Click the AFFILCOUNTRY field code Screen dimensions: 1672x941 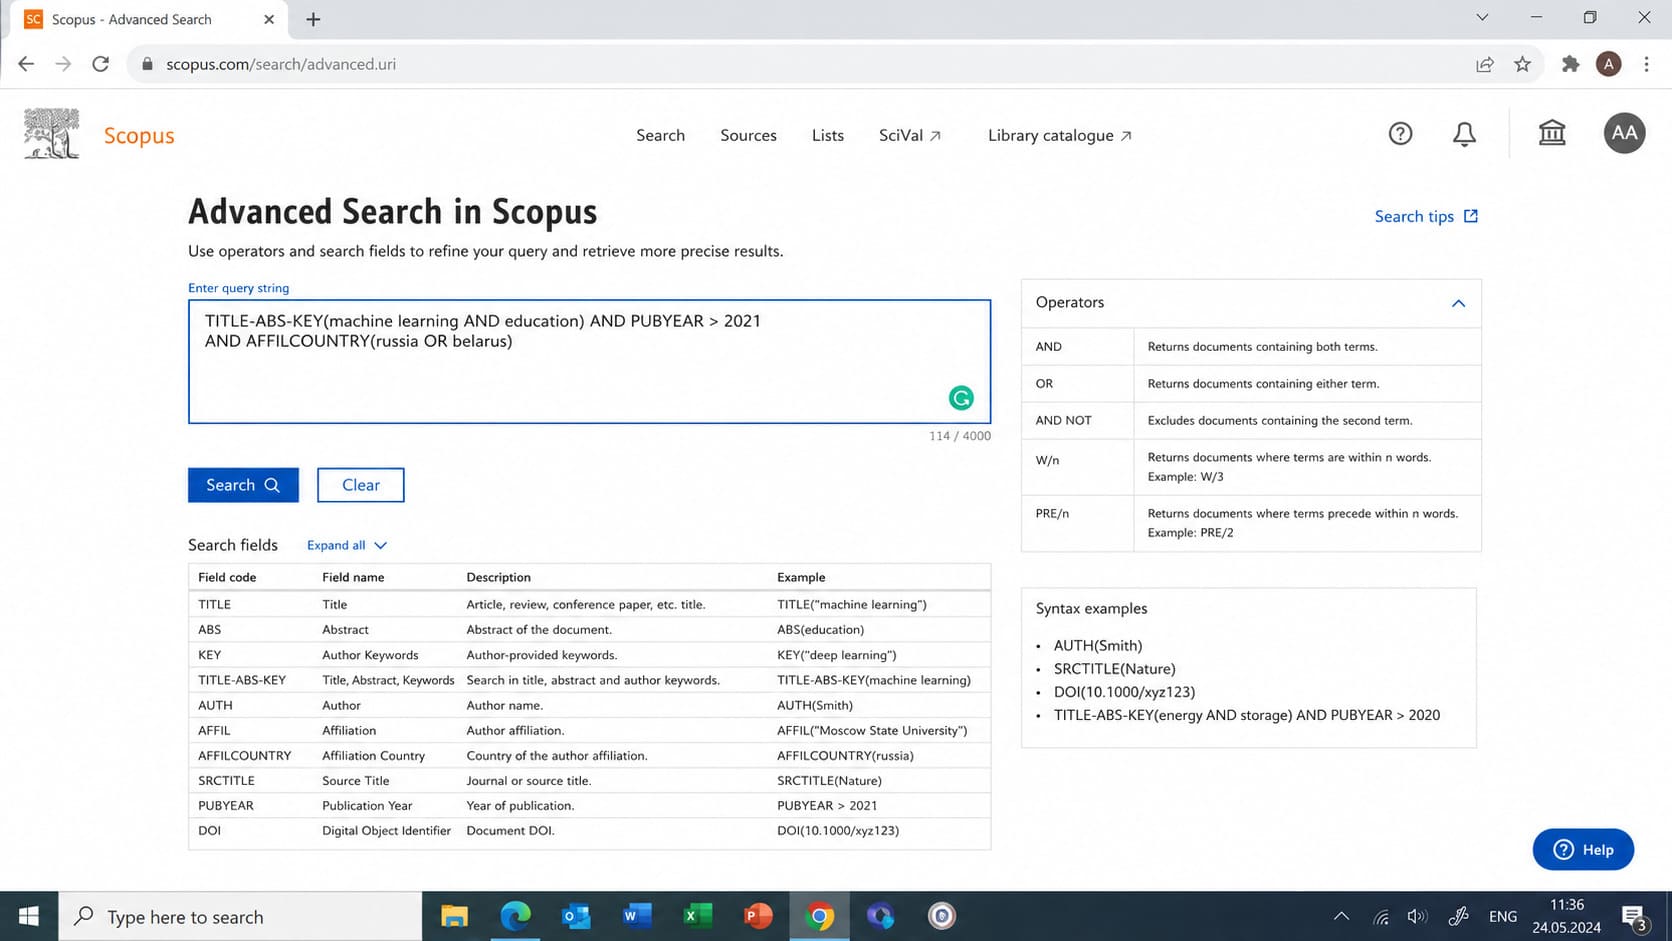244,756
